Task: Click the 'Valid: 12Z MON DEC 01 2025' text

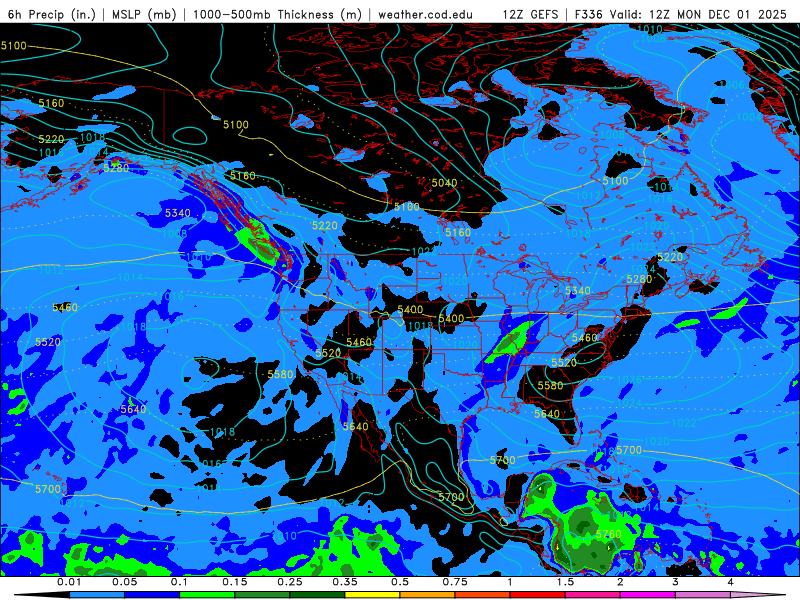Action: (x=698, y=14)
